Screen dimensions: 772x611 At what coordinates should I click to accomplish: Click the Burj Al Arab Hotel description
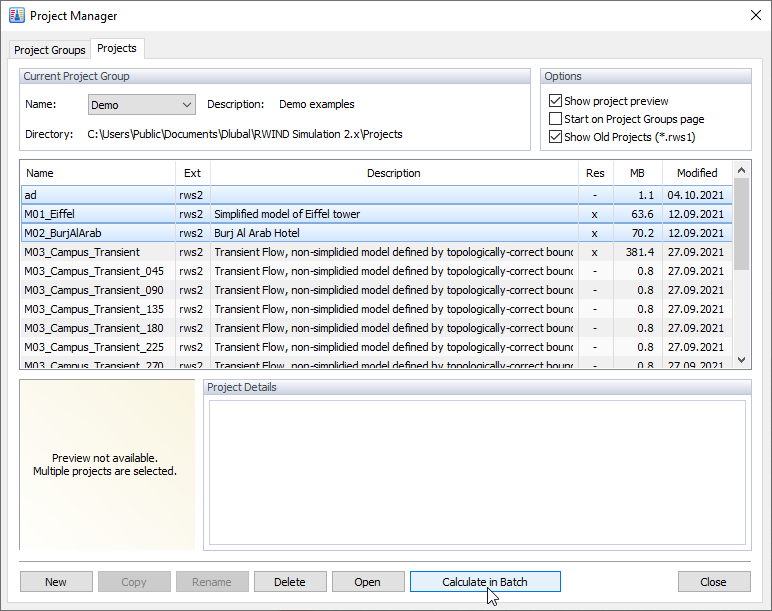(257, 233)
